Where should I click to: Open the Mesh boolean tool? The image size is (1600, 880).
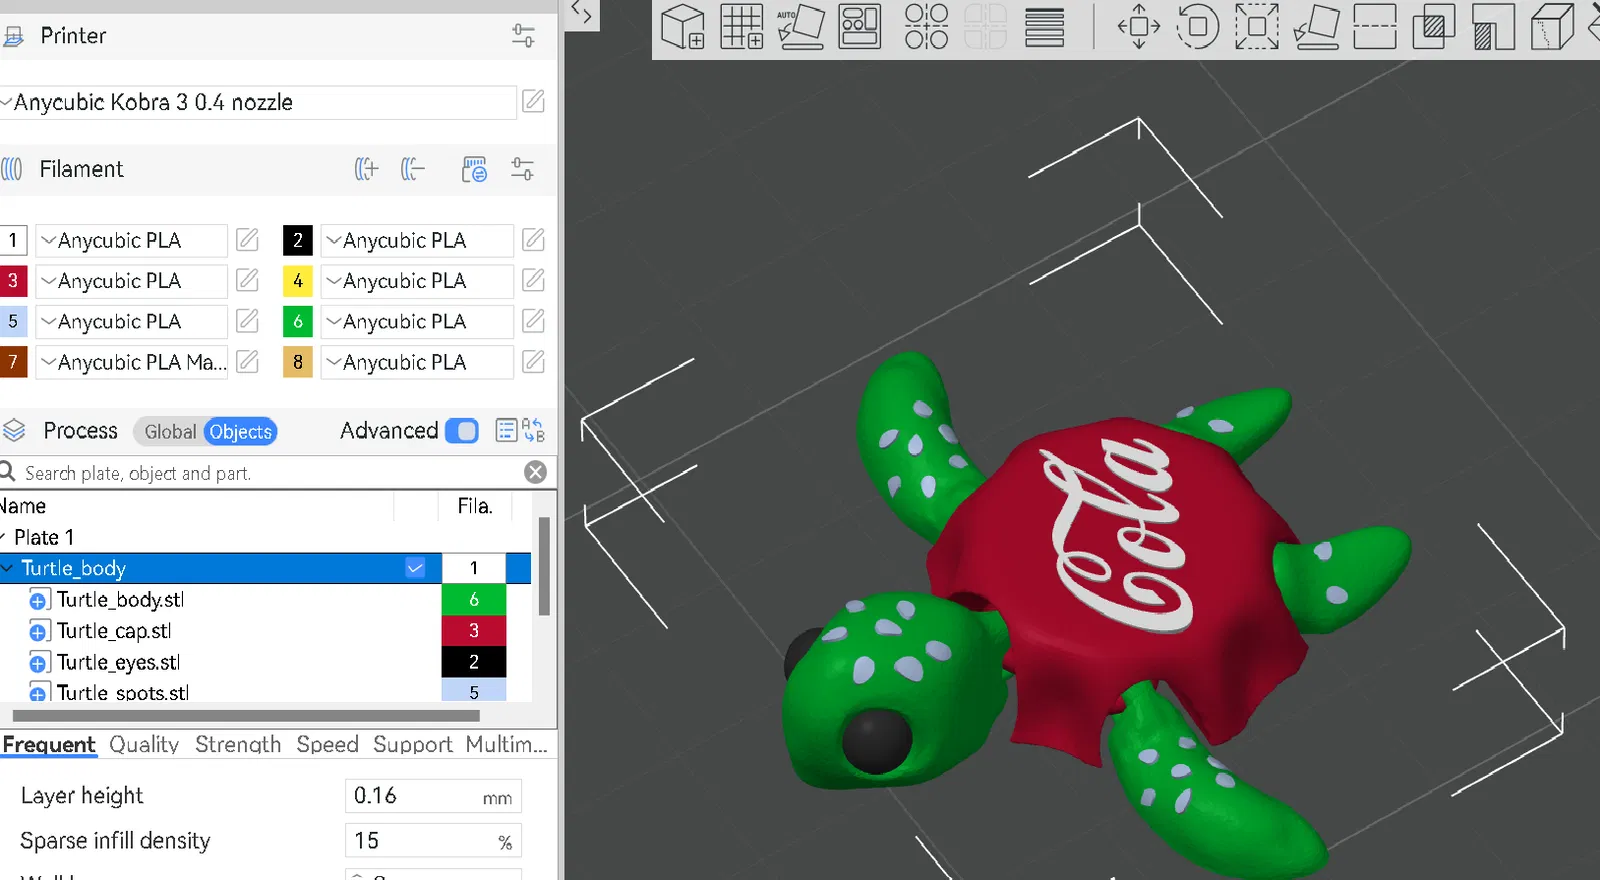(1434, 27)
